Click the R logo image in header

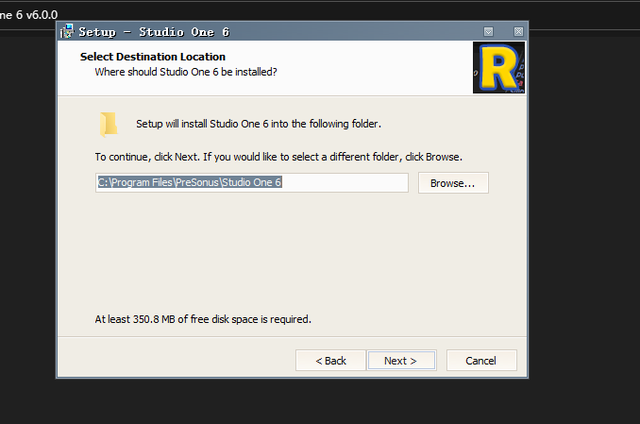499,68
